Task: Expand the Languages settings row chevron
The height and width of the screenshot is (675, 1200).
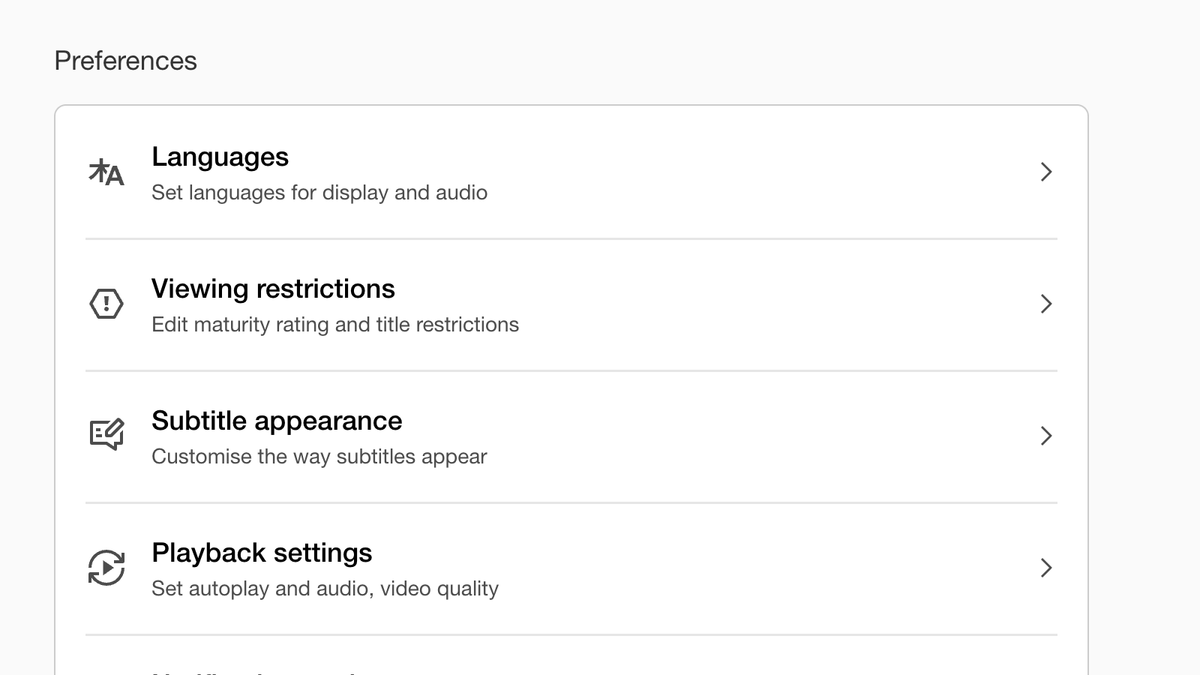Action: pos(1046,172)
